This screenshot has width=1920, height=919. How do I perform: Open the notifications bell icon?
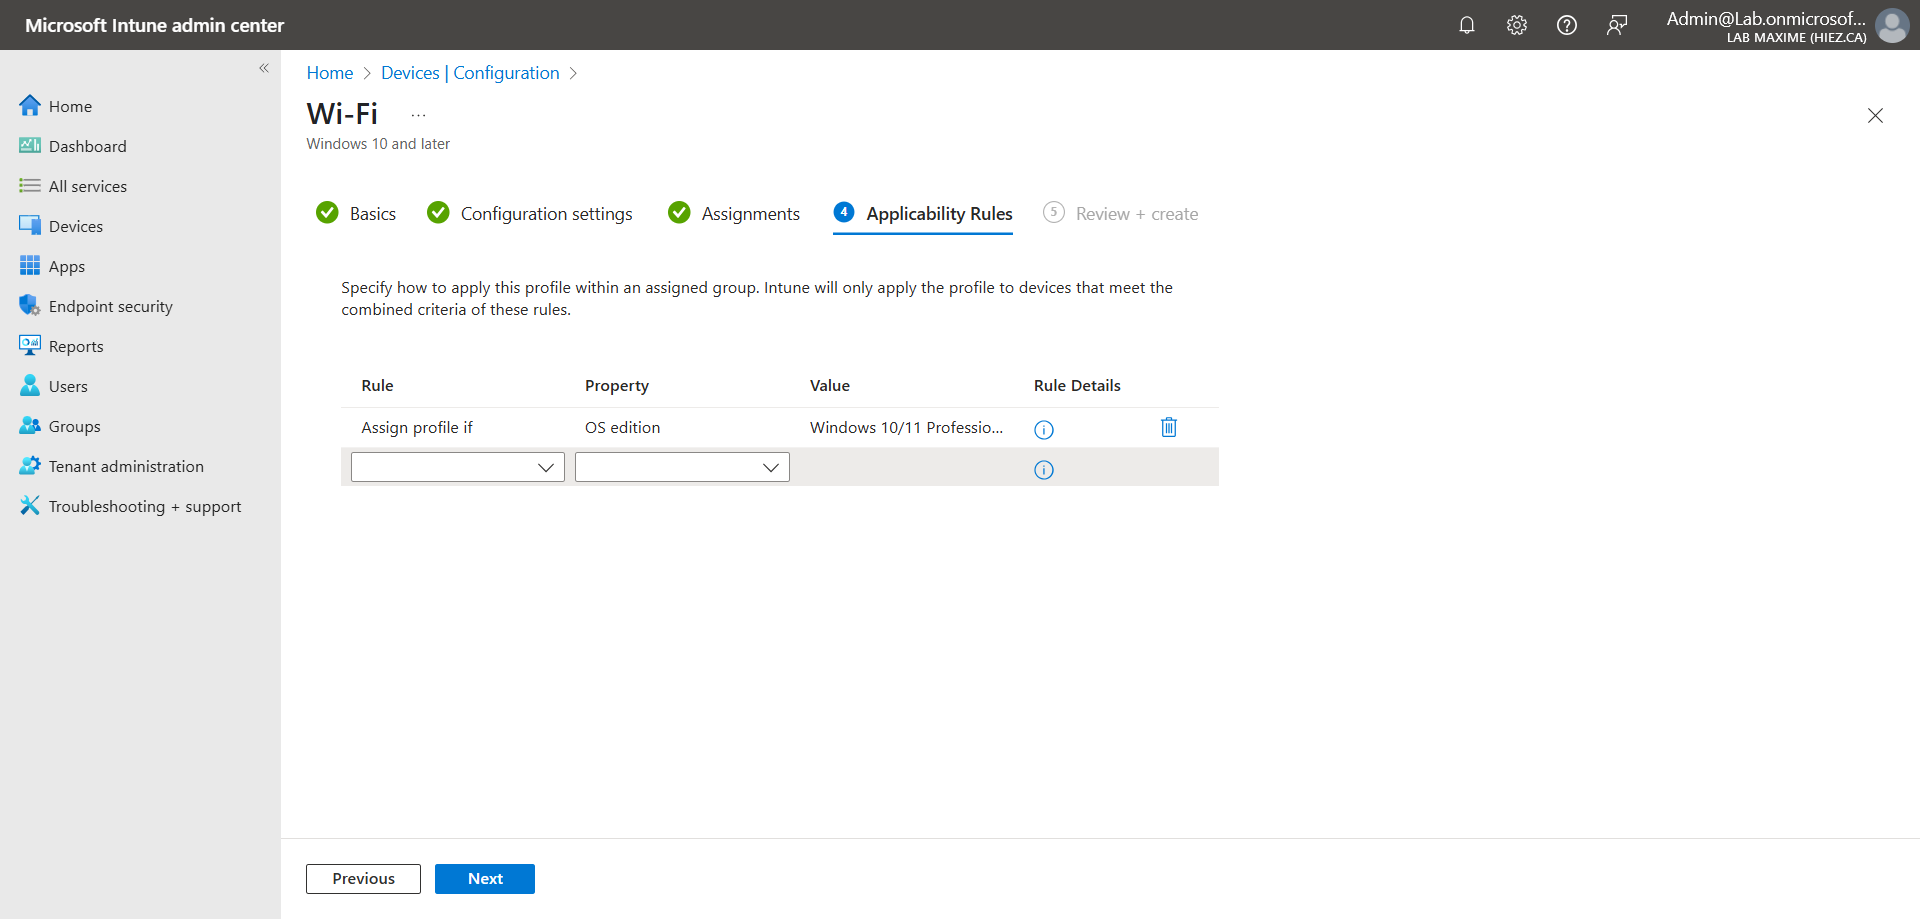click(1466, 25)
